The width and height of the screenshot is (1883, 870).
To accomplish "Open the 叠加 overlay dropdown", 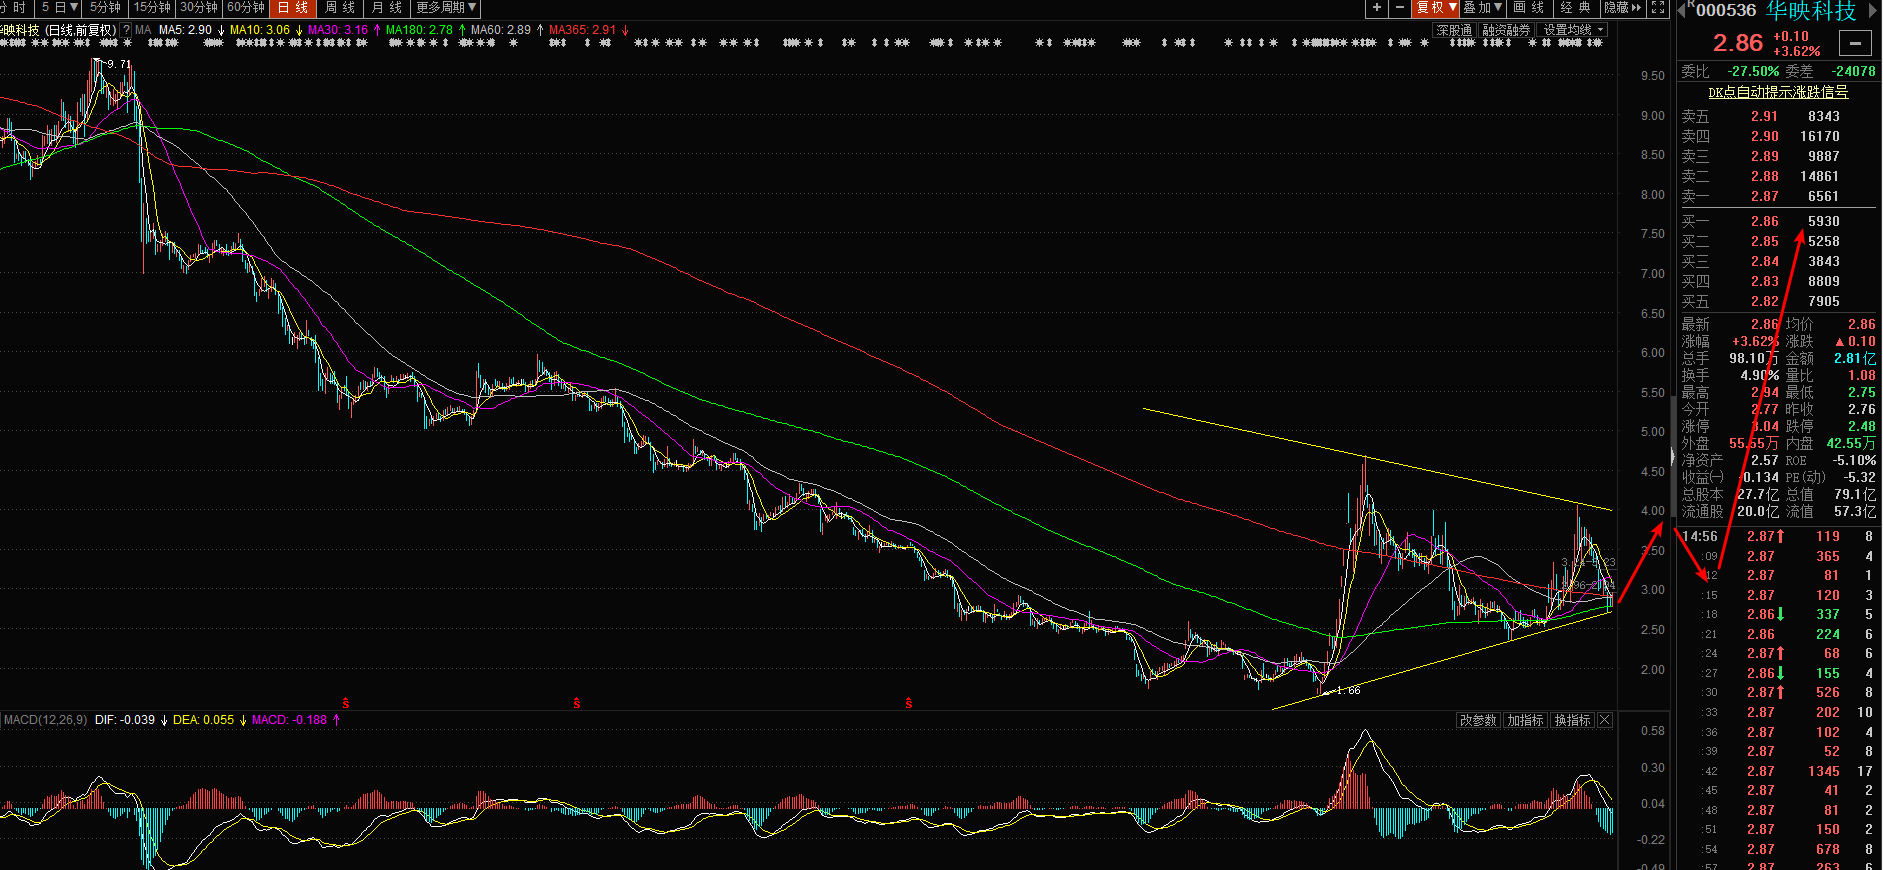I will coord(1483,8).
